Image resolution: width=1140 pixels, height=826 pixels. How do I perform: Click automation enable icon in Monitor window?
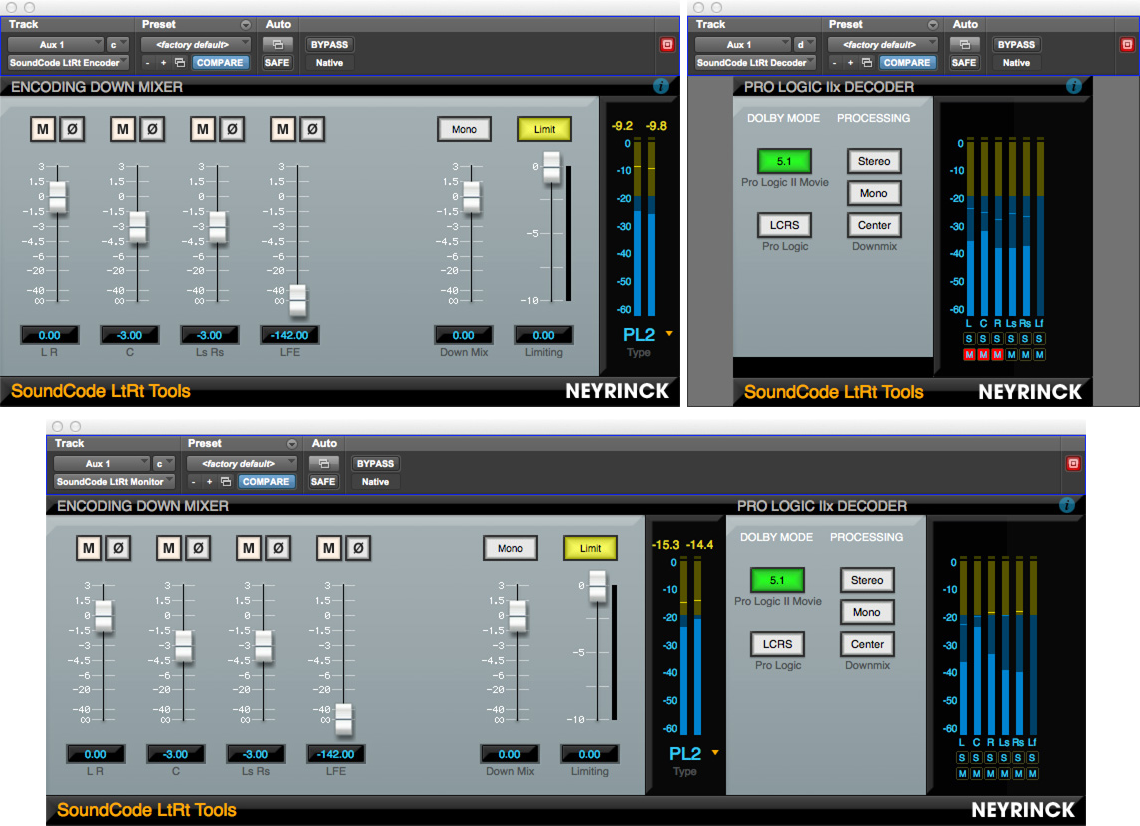coord(324,463)
